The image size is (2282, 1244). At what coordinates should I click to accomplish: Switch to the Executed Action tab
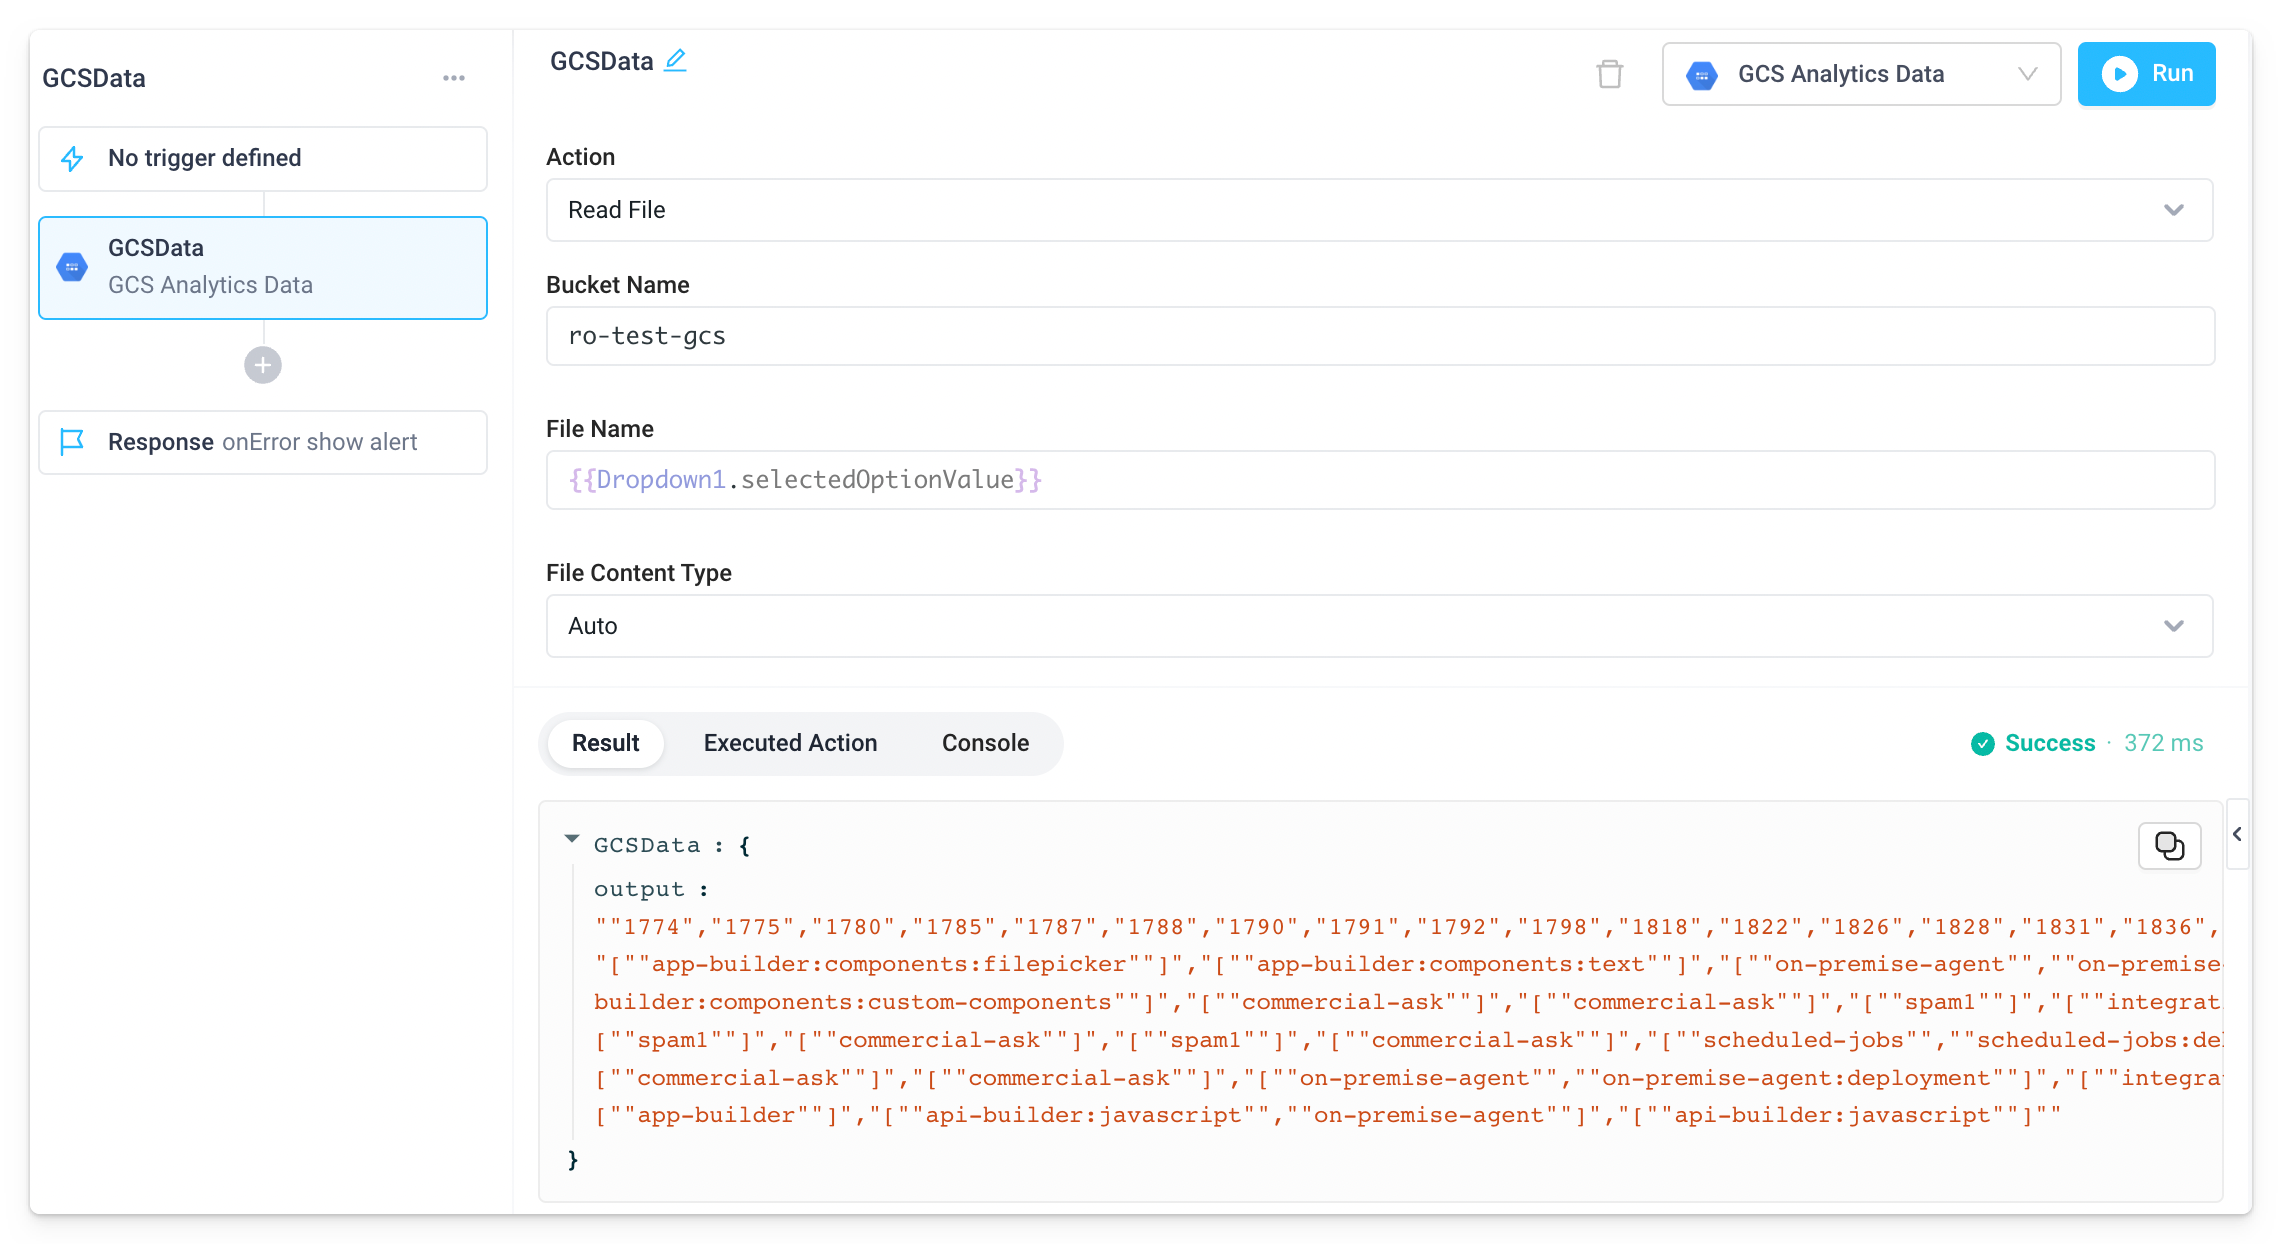790,743
